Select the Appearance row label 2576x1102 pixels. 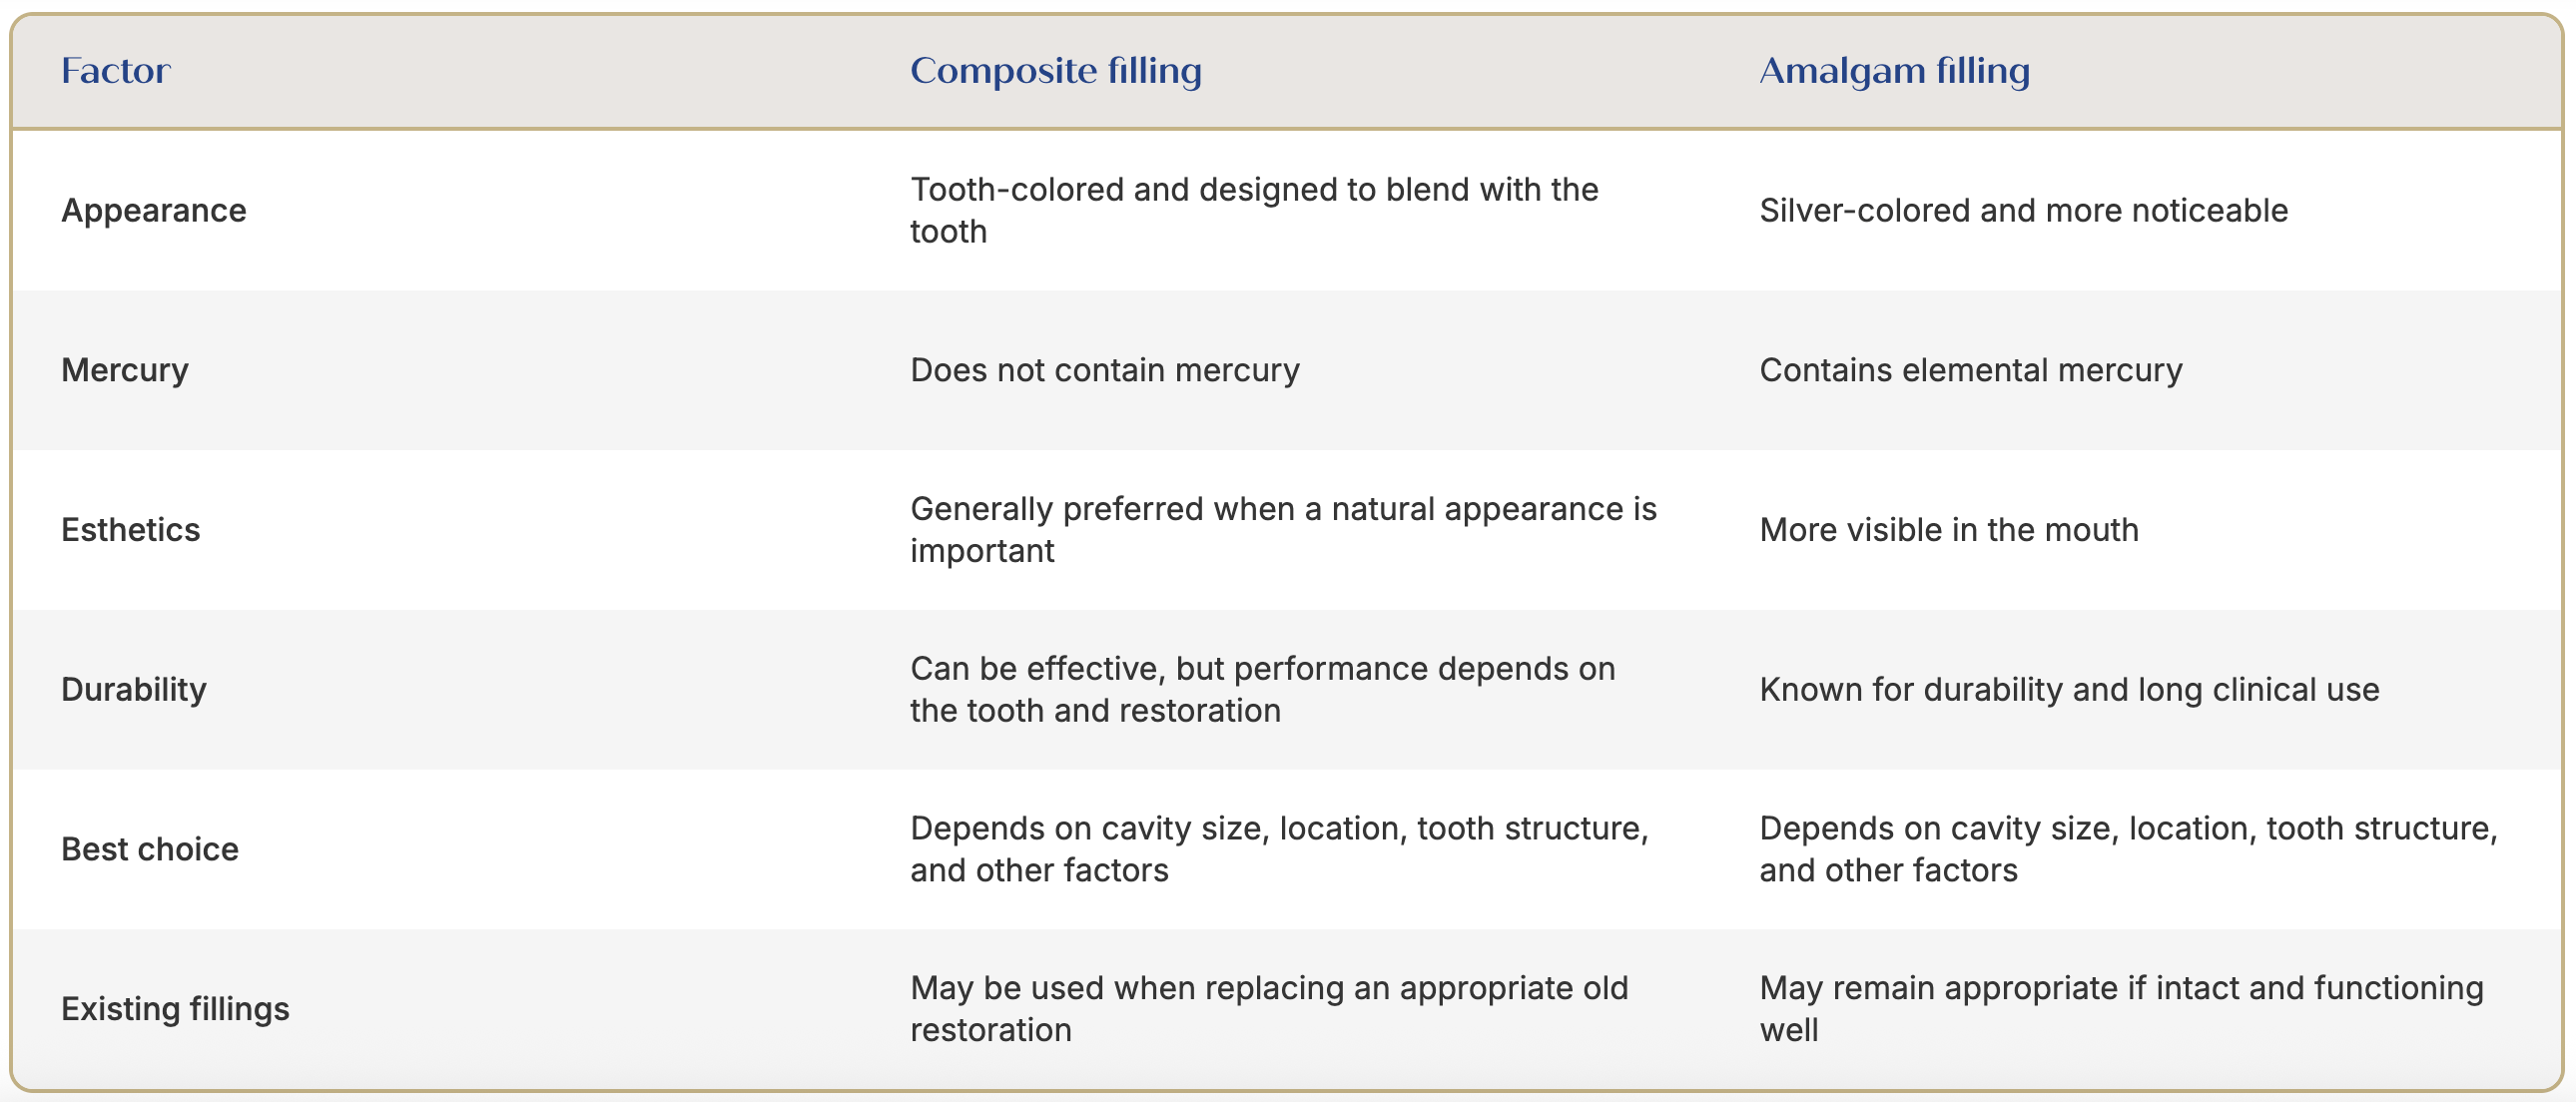click(154, 210)
